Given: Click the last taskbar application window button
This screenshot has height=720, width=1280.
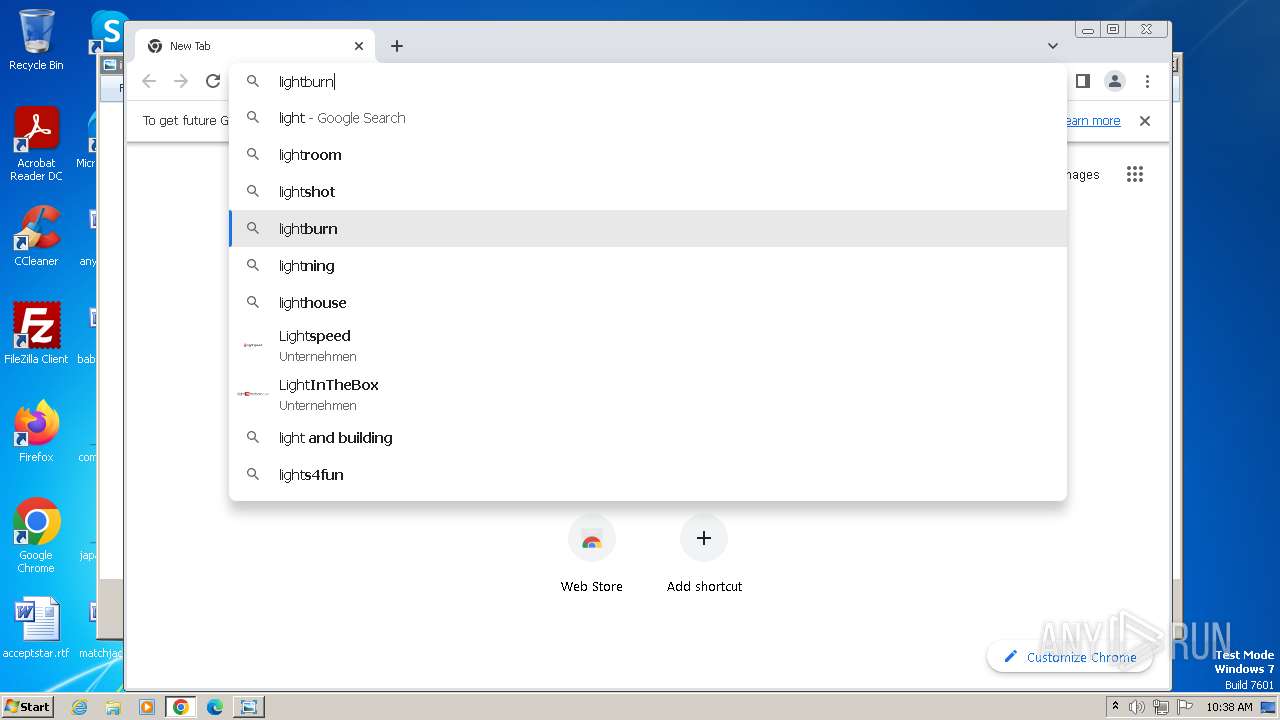Looking at the screenshot, I should [x=248, y=707].
